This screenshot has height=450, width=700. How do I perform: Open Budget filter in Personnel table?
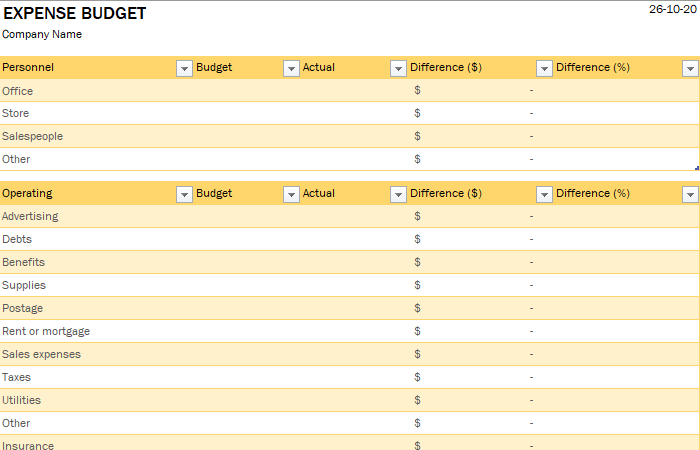click(x=291, y=69)
